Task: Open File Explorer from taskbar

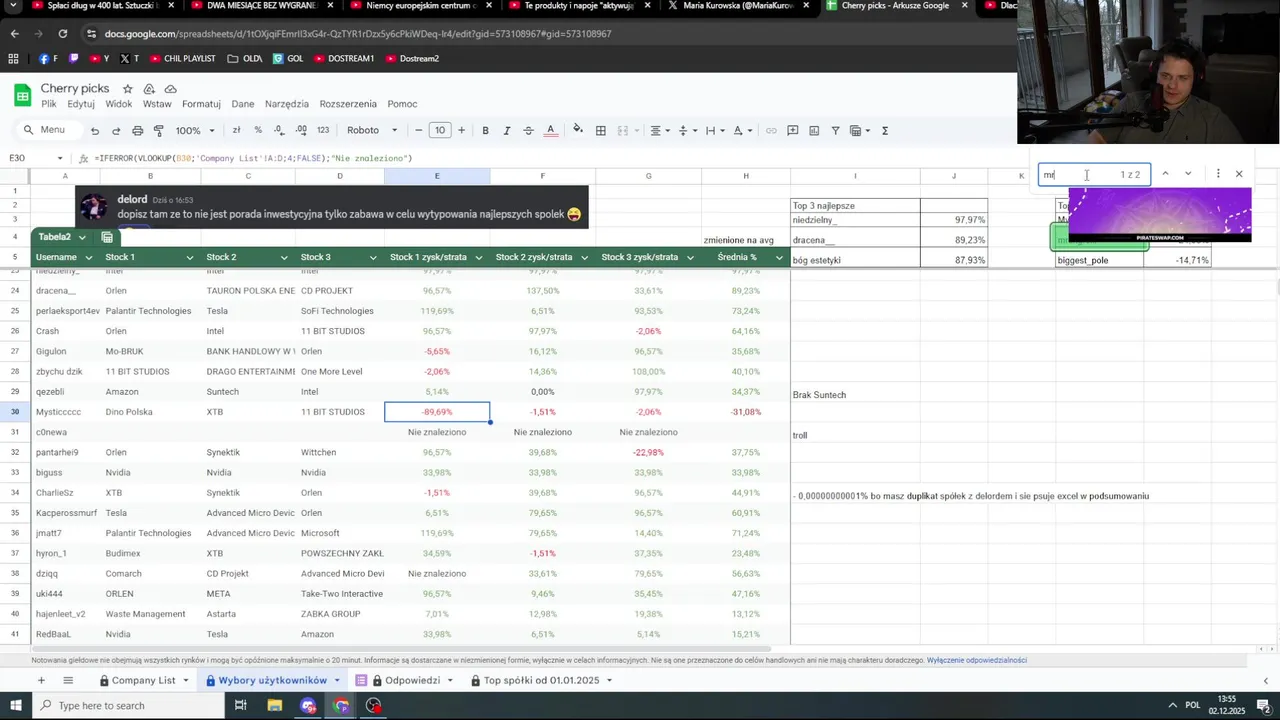Action: click(x=274, y=705)
